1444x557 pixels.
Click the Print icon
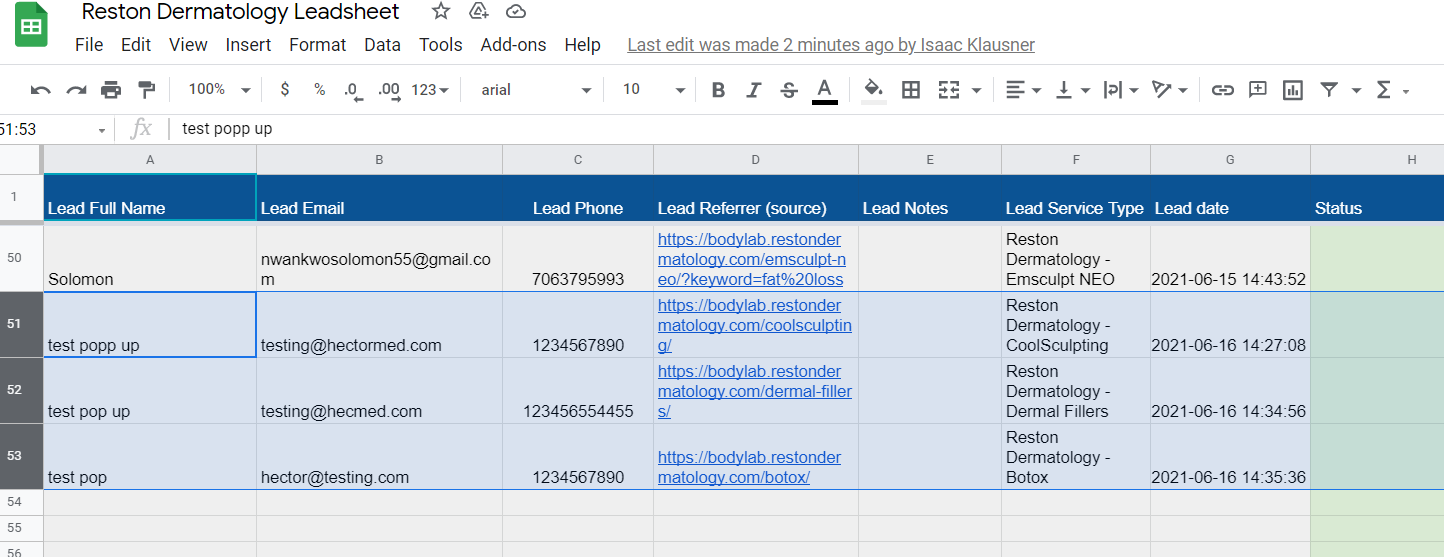point(111,90)
